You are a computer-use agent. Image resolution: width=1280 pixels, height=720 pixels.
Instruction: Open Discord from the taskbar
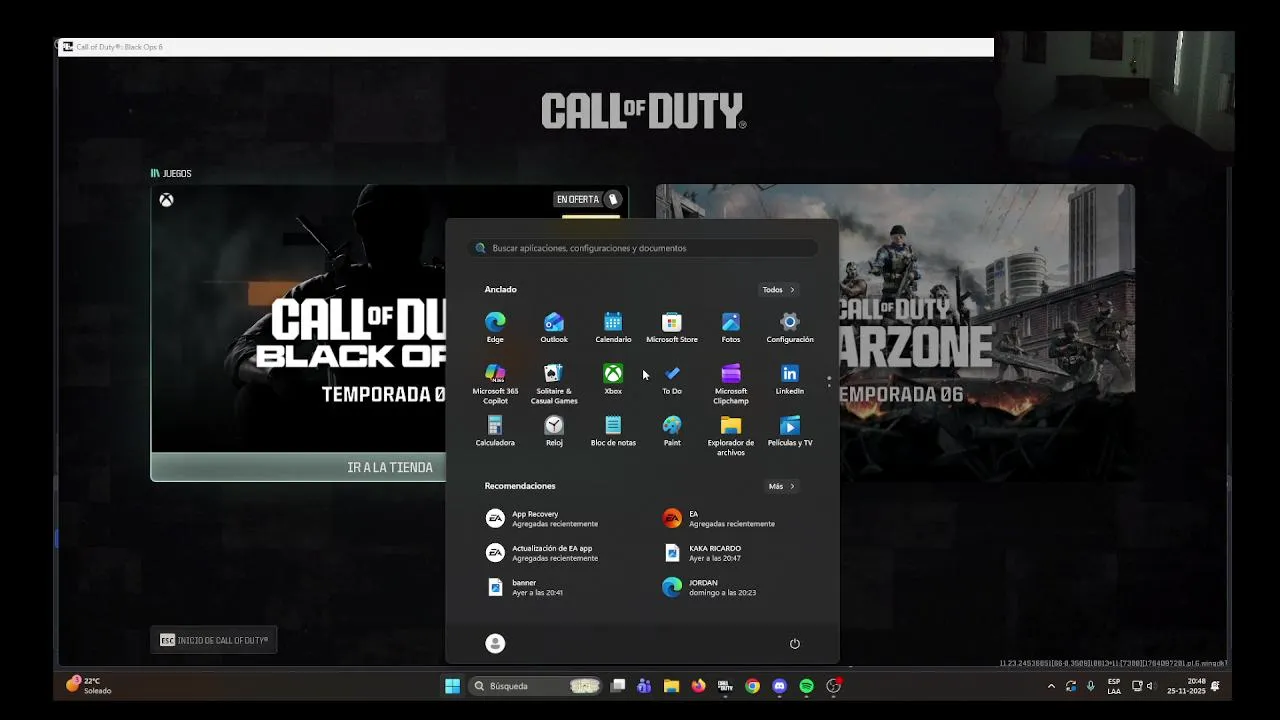pyautogui.click(x=779, y=686)
